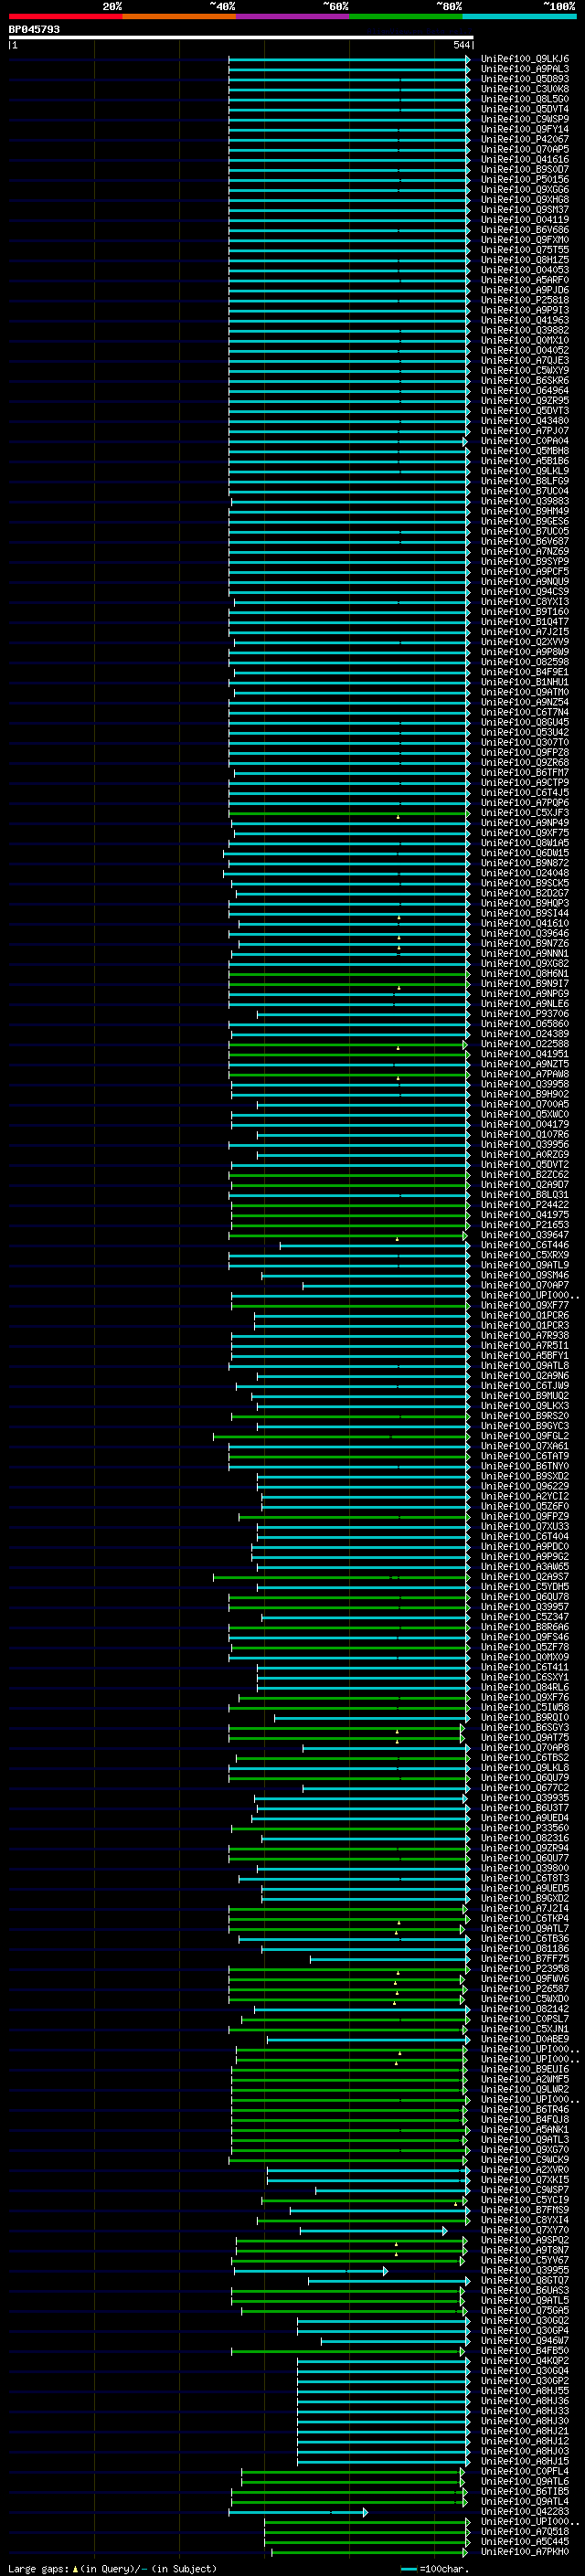Click the cyan ~100% identity legend segment

(x=519, y=16)
